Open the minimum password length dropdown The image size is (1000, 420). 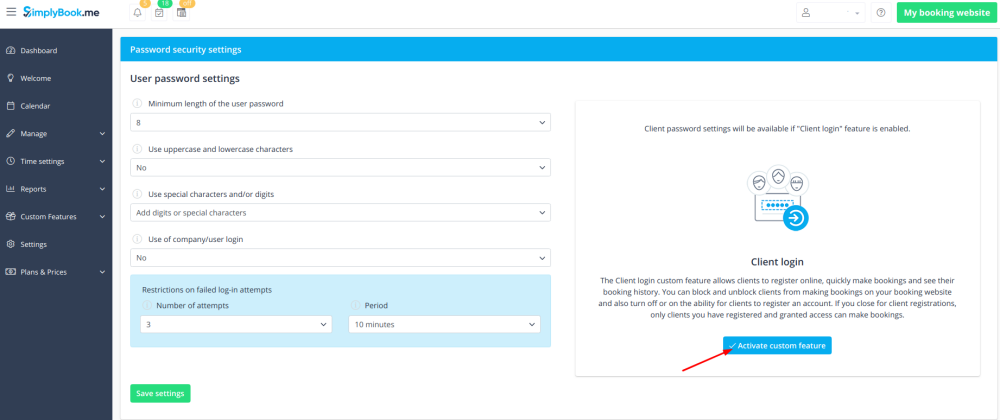pyautogui.click(x=340, y=122)
